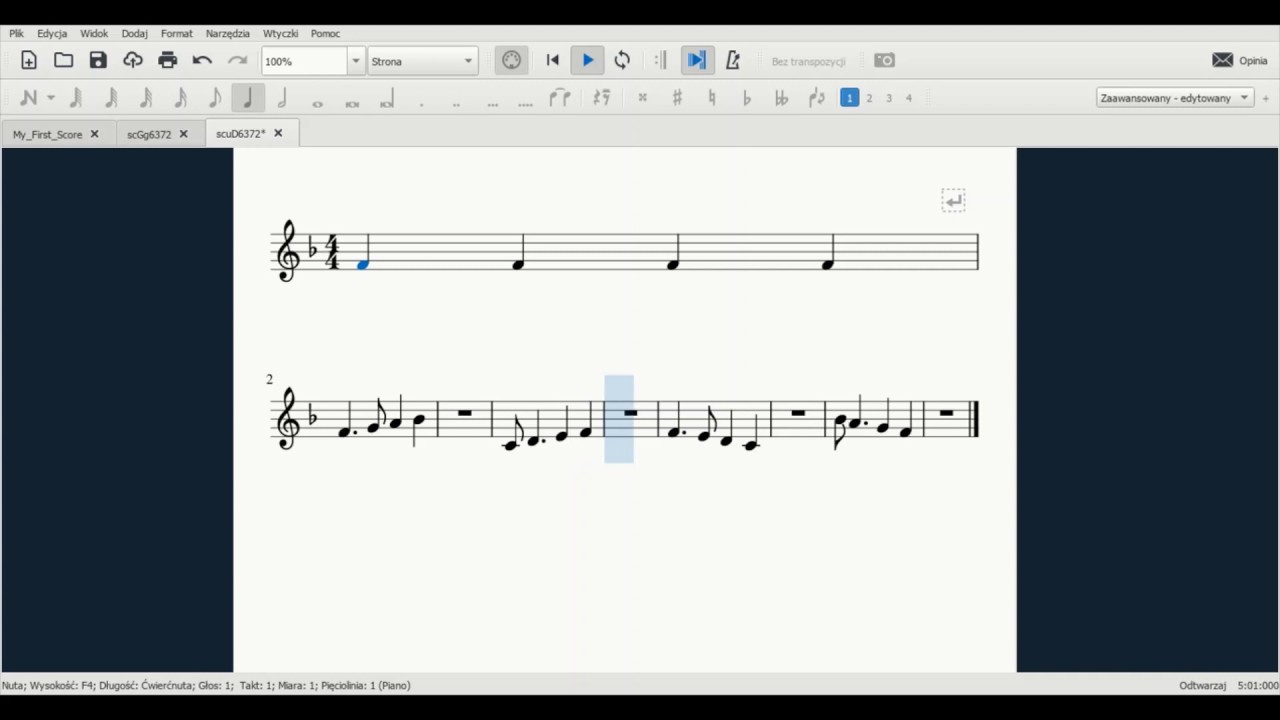Toggle note input mode N button
Image resolution: width=1280 pixels, height=720 pixels.
click(x=28, y=98)
